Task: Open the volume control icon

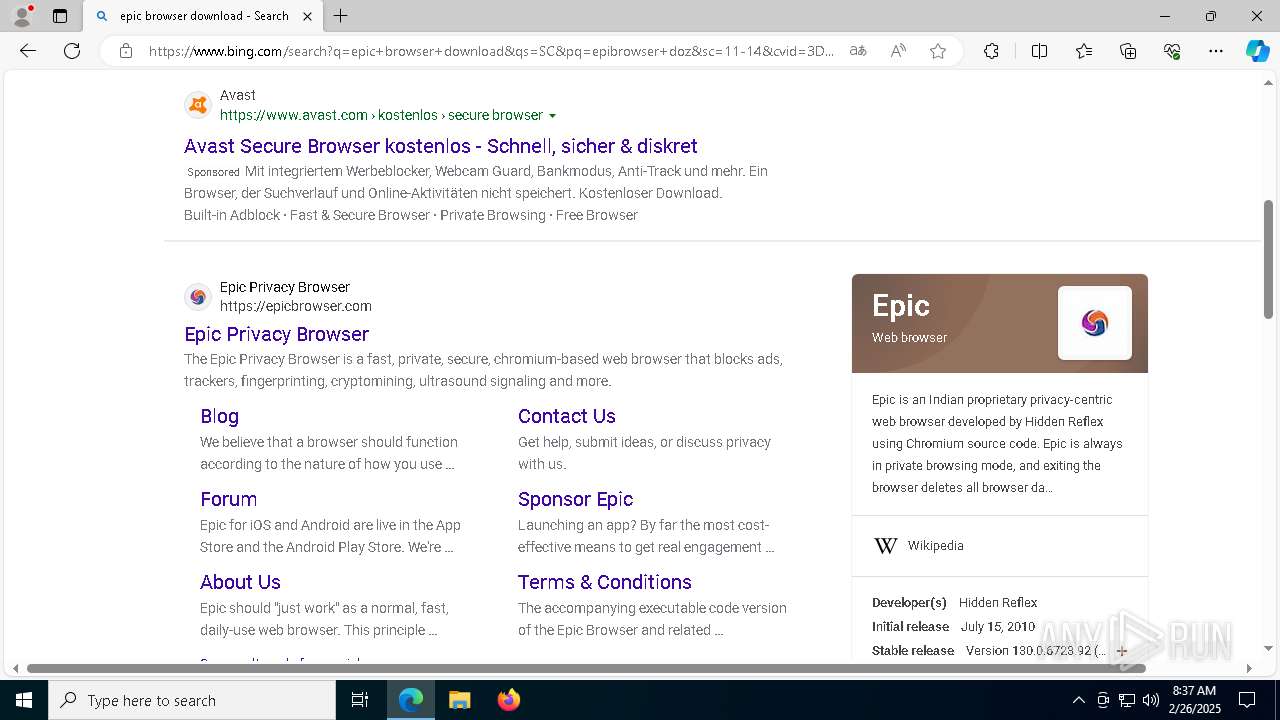Action: tap(1150, 700)
